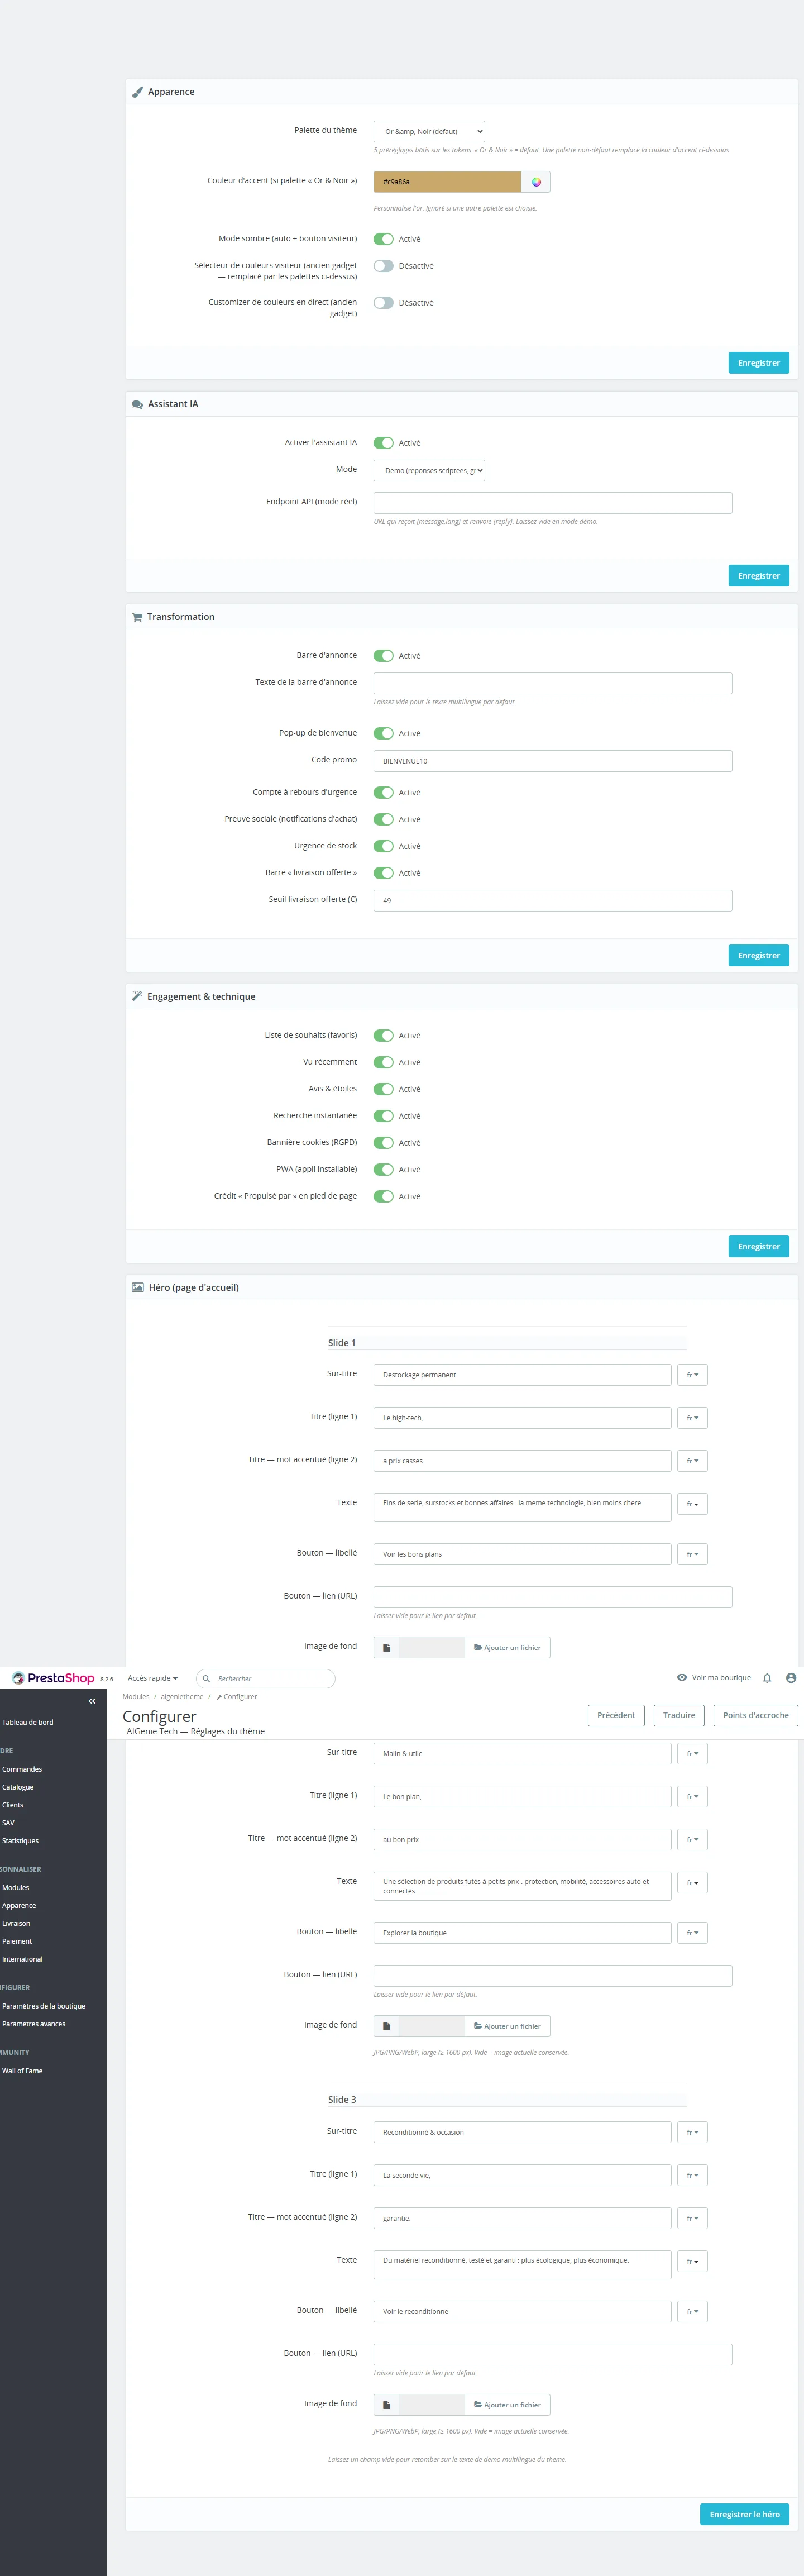Click the notifications bell icon
The height and width of the screenshot is (2576, 804).
click(x=767, y=1678)
